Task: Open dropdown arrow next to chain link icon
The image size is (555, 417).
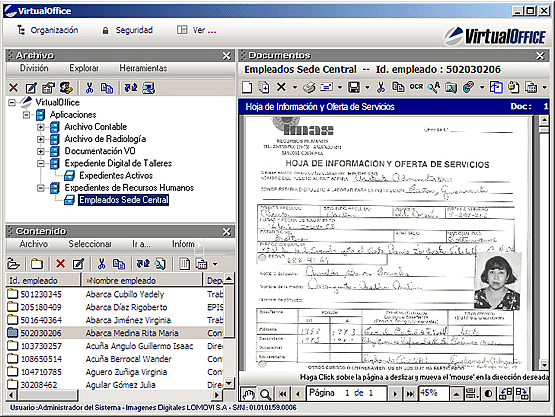Action: pyautogui.click(x=482, y=87)
